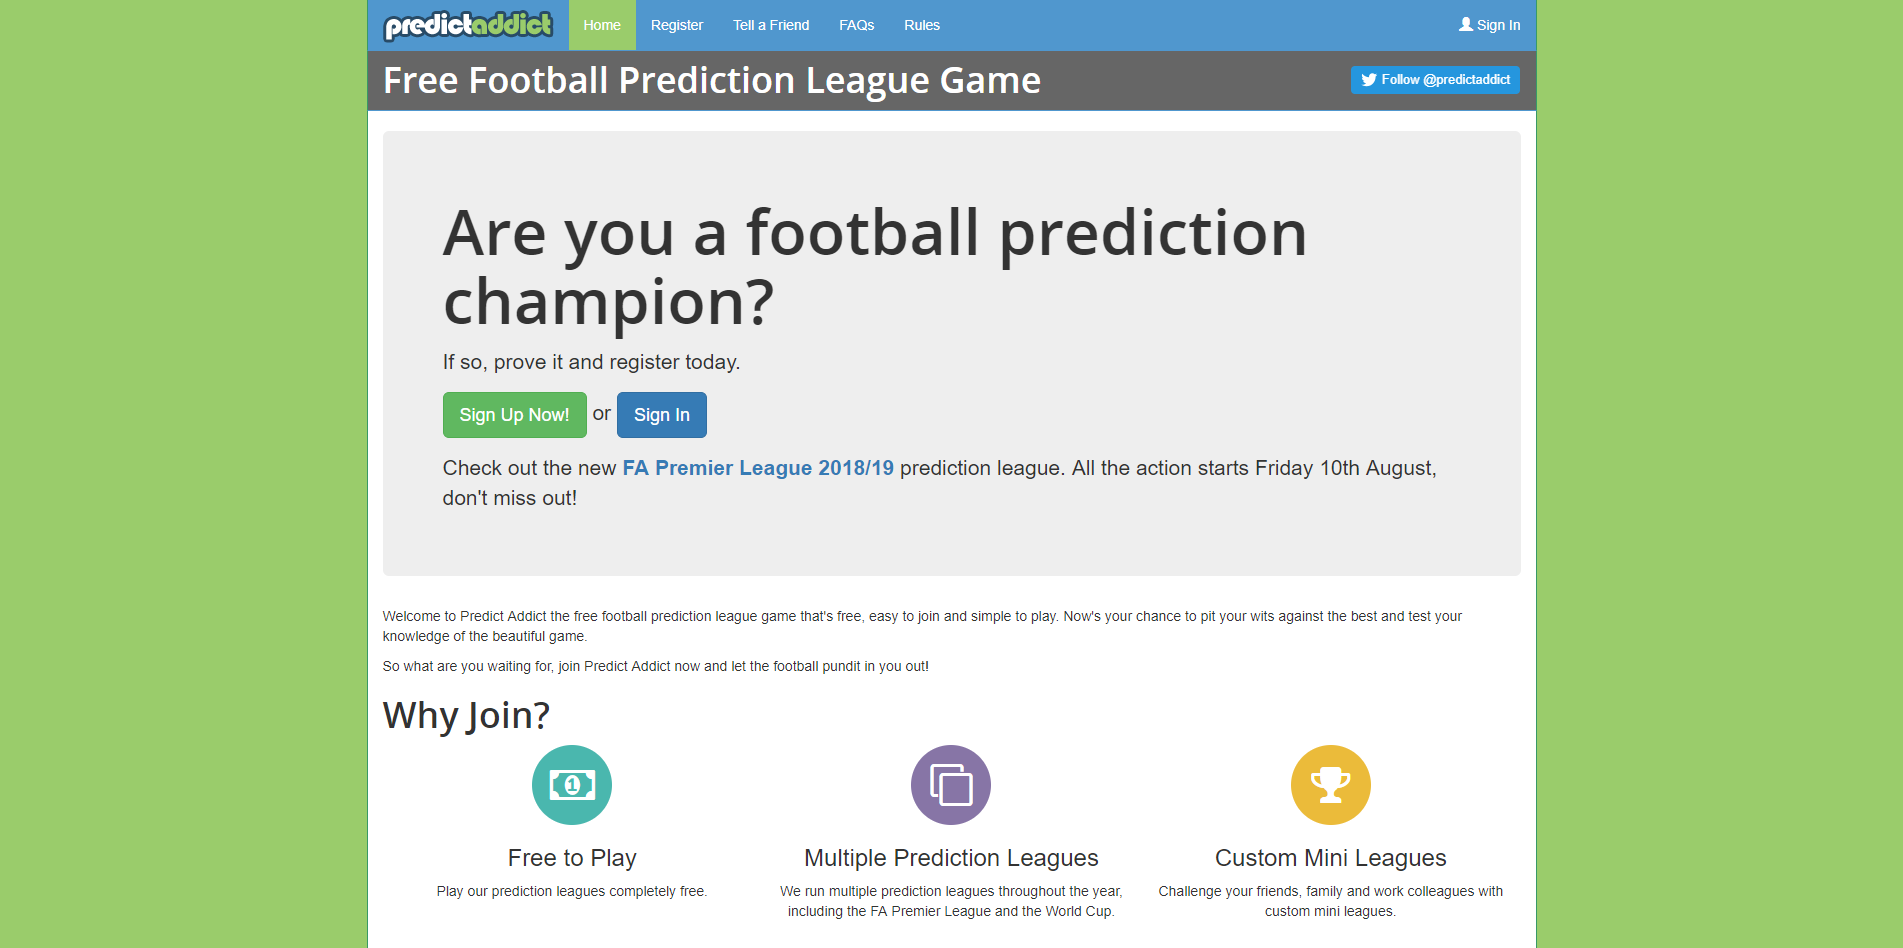Open the FA Premier League 2018/19 link

758,467
